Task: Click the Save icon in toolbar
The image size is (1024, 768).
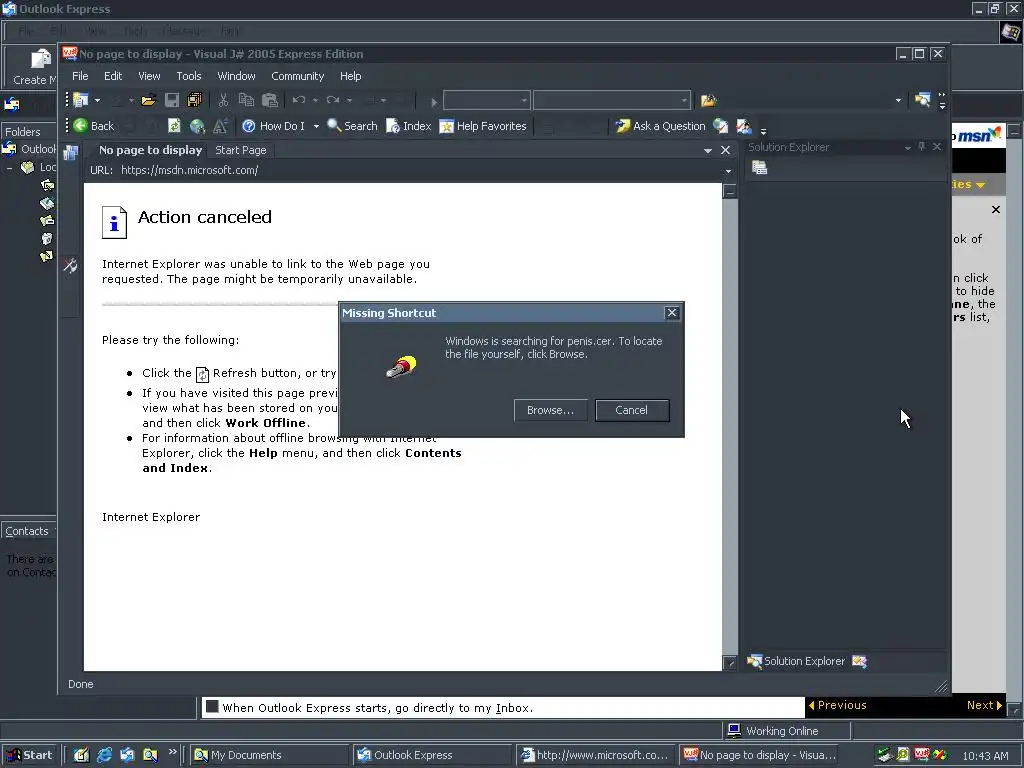Action: click(172, 100)
